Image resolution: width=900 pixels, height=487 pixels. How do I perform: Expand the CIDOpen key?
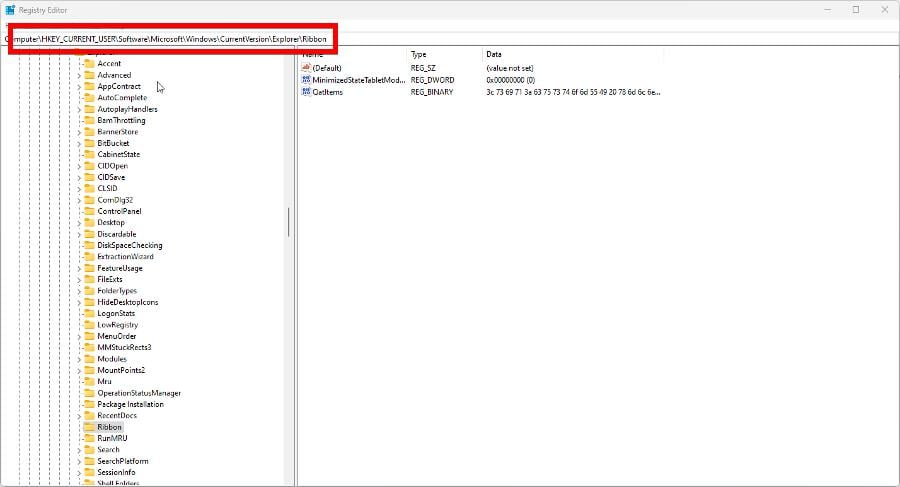pyautogui.click(x=79, y=166)
